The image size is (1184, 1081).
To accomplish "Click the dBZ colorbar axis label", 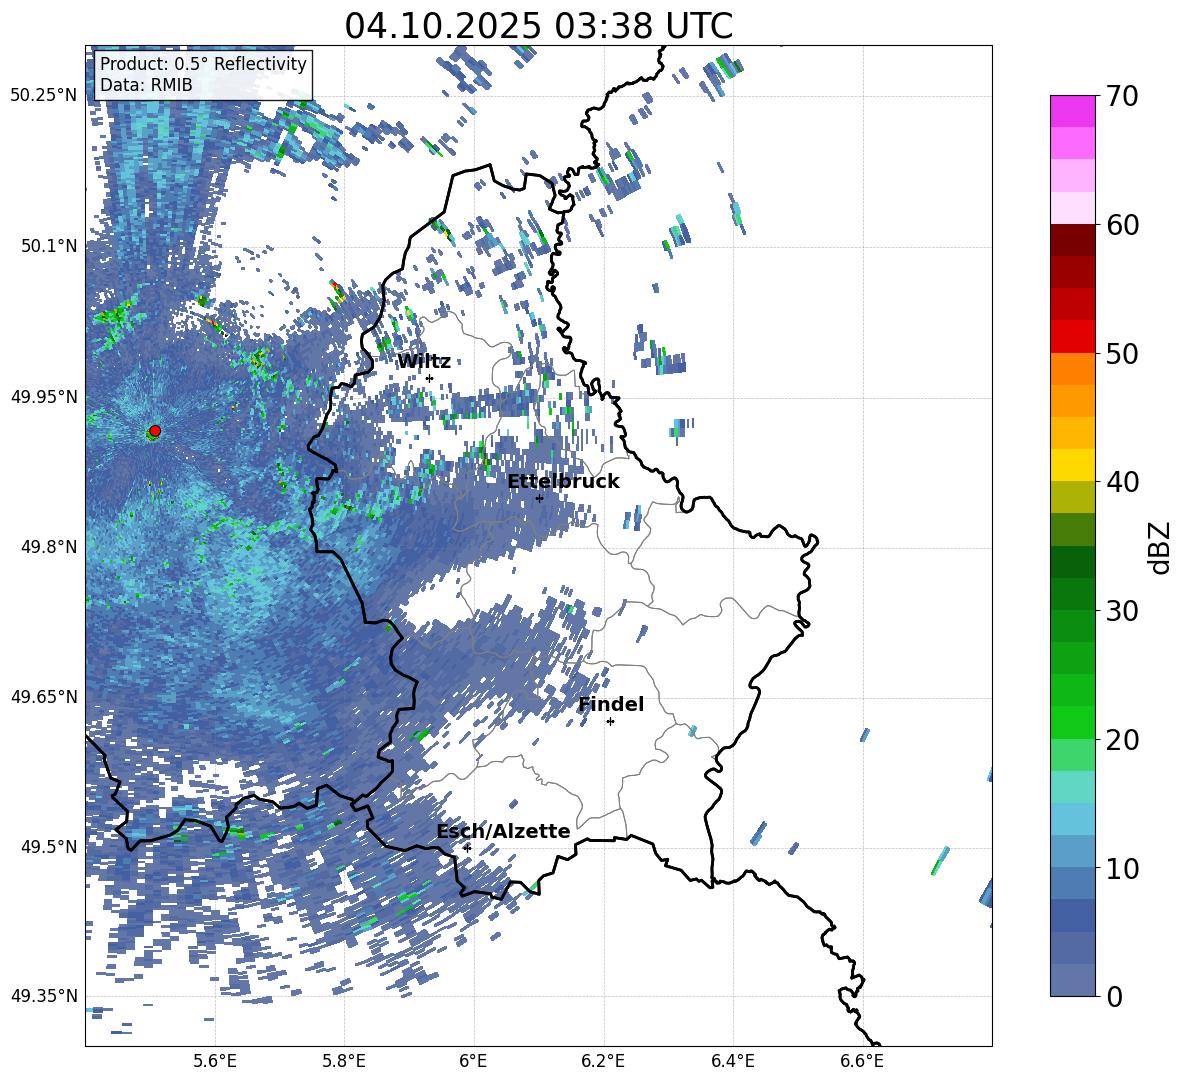I will [1159, 547].
